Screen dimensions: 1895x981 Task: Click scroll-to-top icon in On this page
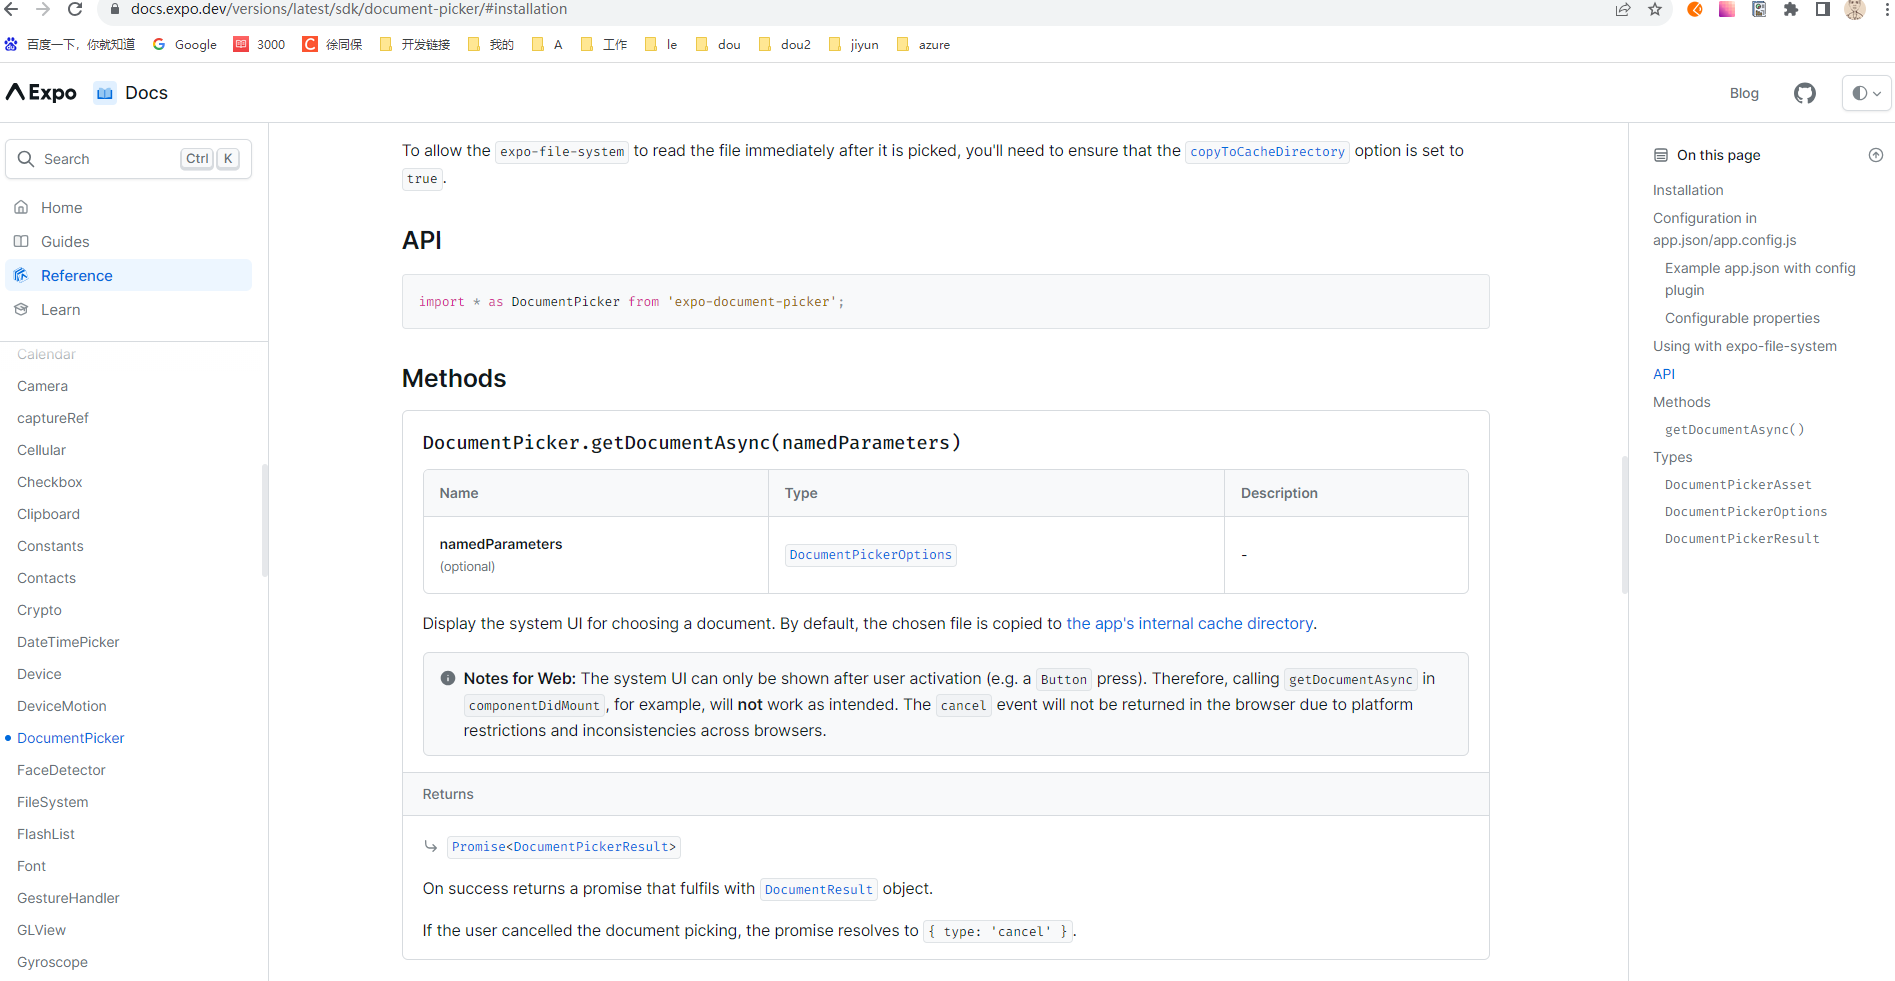pyautogui.click(x=1876, y=155)
